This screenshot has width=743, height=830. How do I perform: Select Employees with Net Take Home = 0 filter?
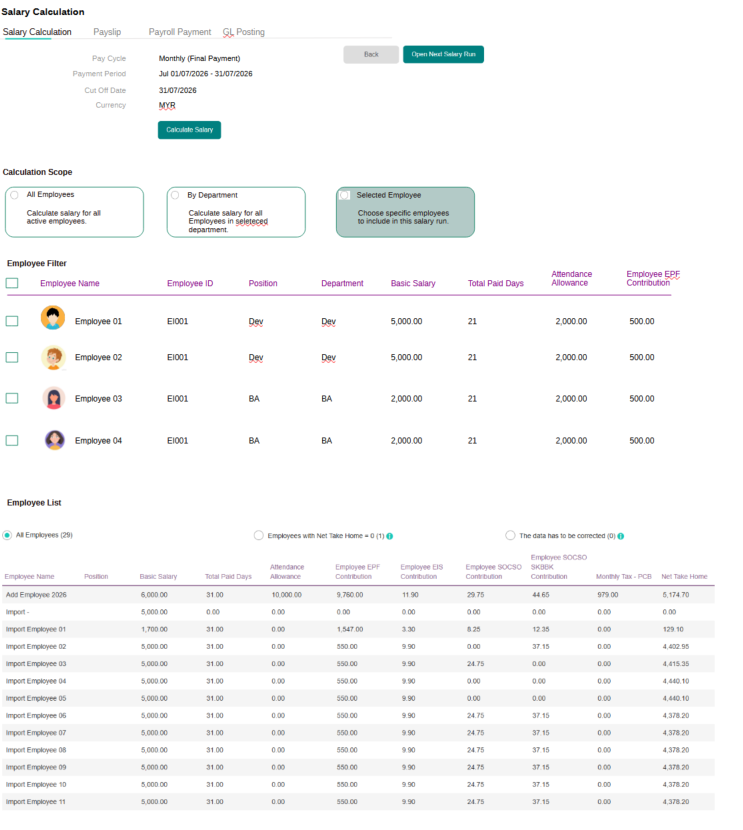(258, 535)
